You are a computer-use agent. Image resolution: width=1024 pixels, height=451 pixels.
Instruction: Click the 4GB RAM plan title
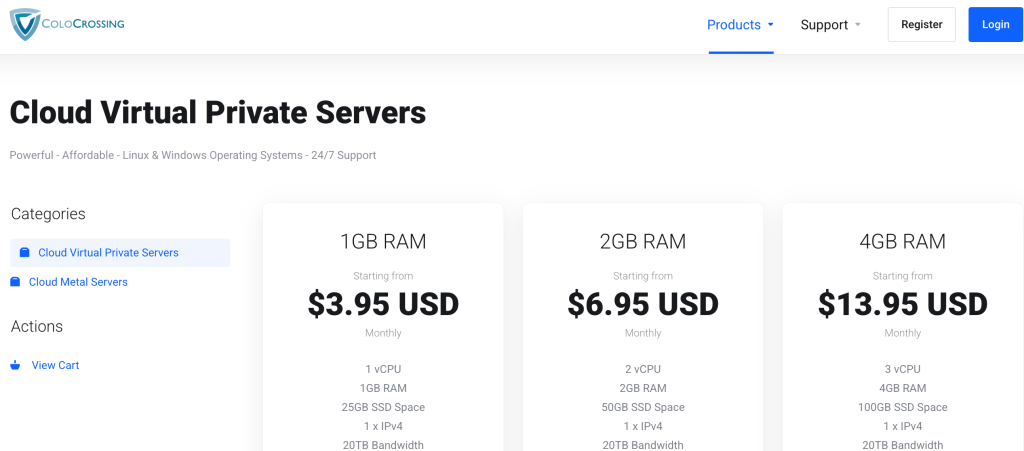pyautogui.click(x=903, y=241)
